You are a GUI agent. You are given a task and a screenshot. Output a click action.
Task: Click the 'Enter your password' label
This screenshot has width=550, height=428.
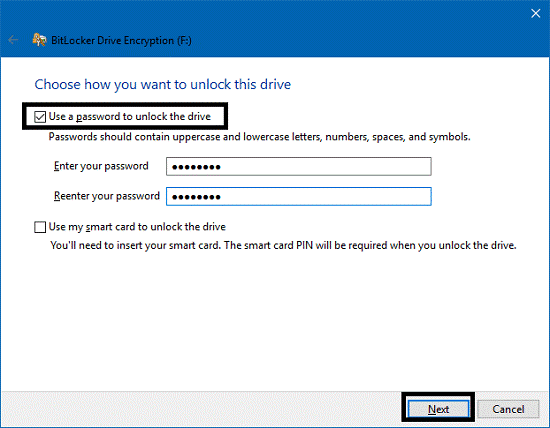101,166
